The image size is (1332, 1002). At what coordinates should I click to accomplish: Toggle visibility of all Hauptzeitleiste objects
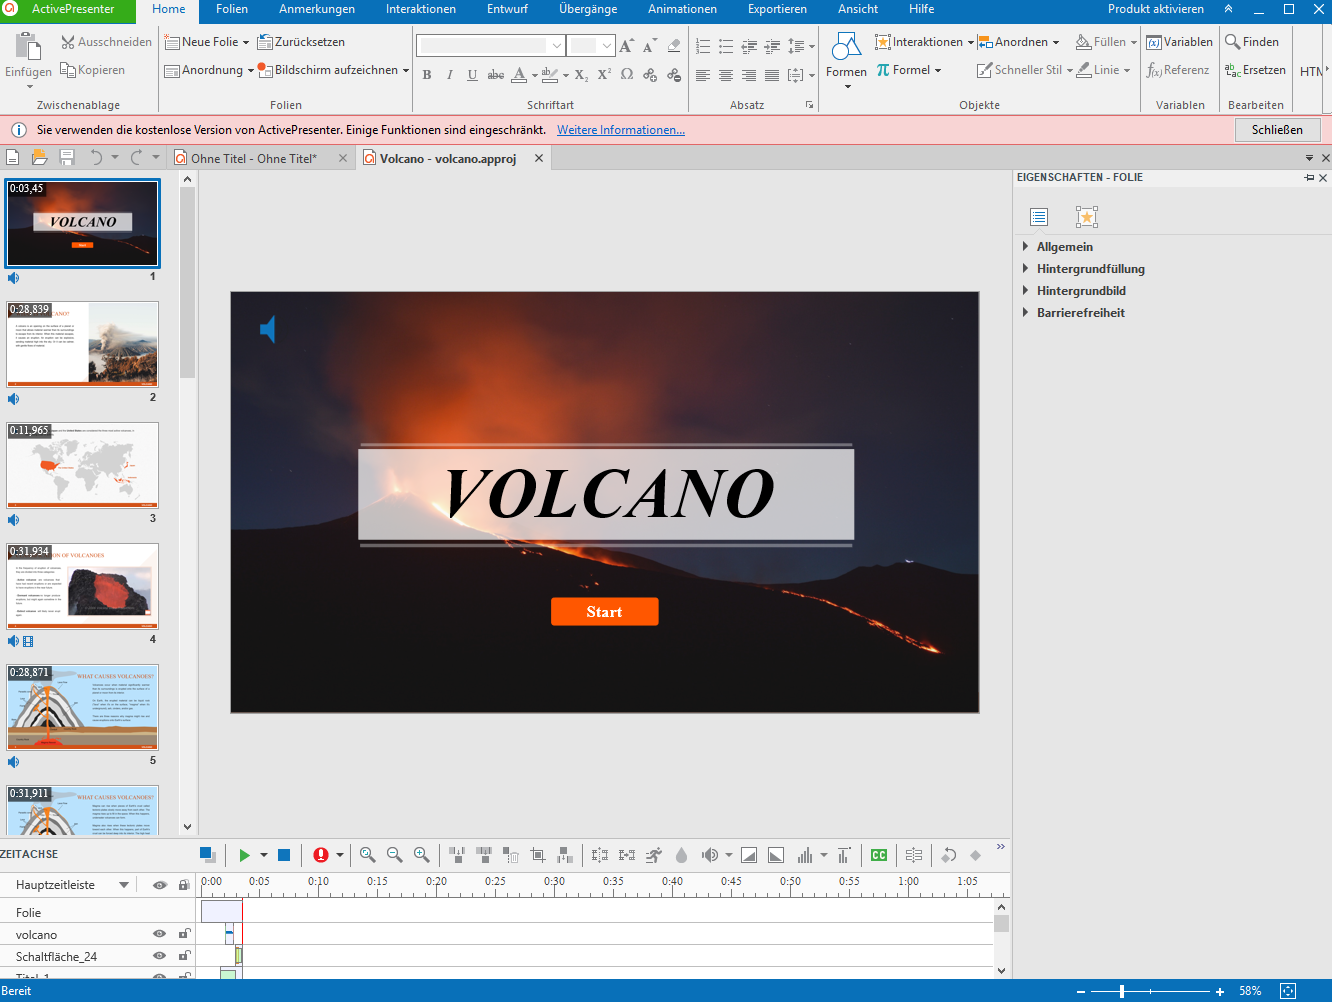pos(159,885)
